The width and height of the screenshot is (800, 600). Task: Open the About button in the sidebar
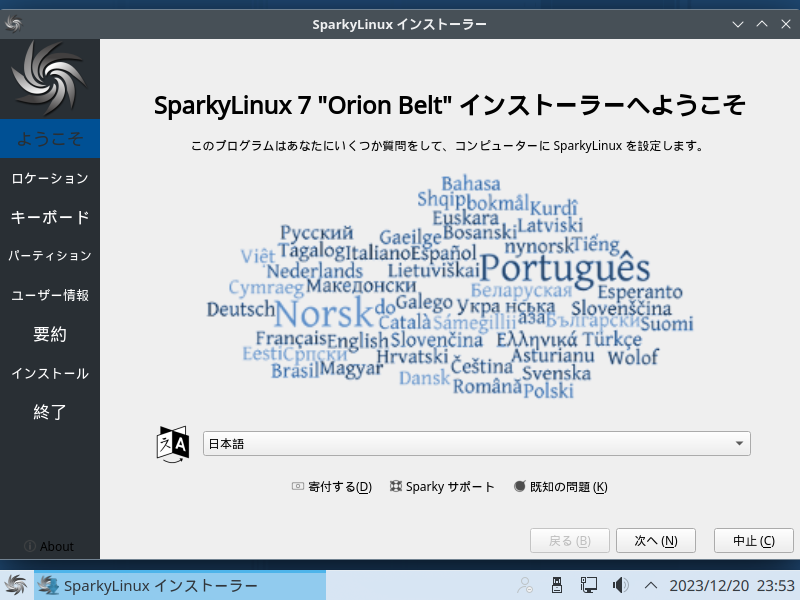pyautogui.click(x=49, y=546)
